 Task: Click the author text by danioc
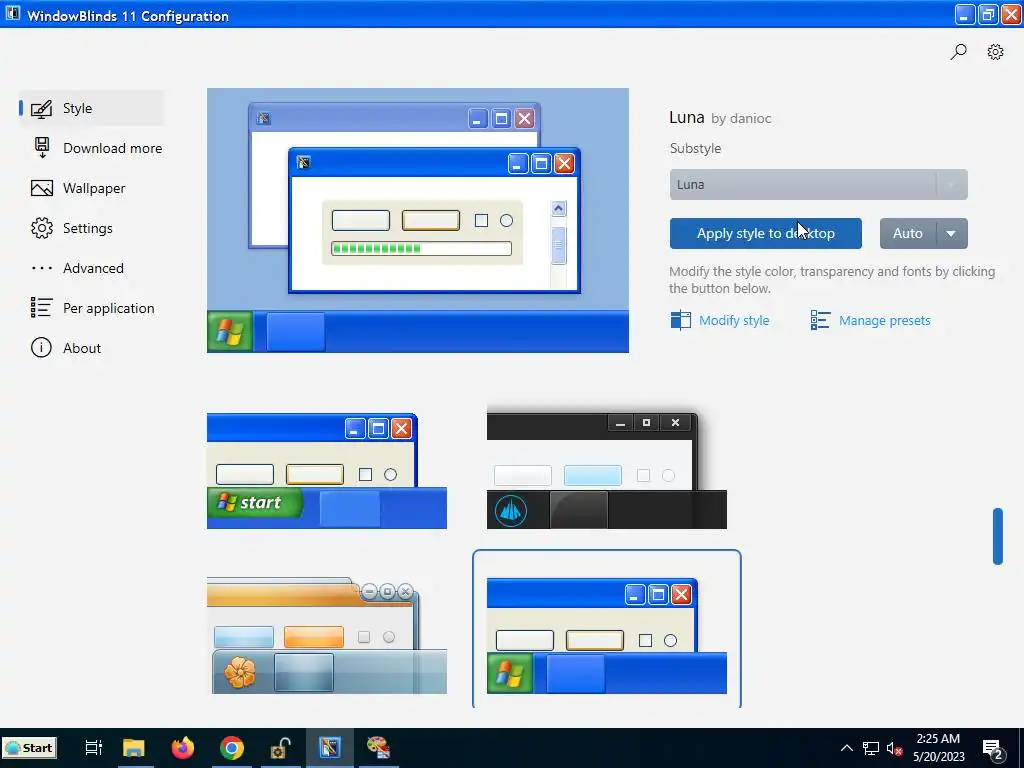pyautogui.click(x=741, y=119)
